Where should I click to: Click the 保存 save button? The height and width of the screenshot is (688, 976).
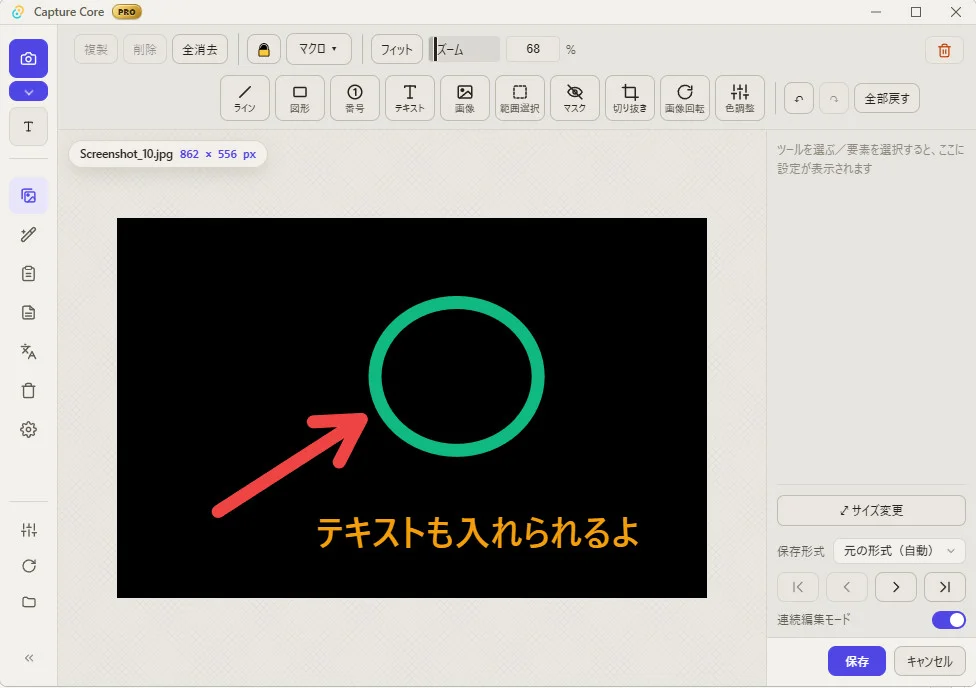(856, 661)
